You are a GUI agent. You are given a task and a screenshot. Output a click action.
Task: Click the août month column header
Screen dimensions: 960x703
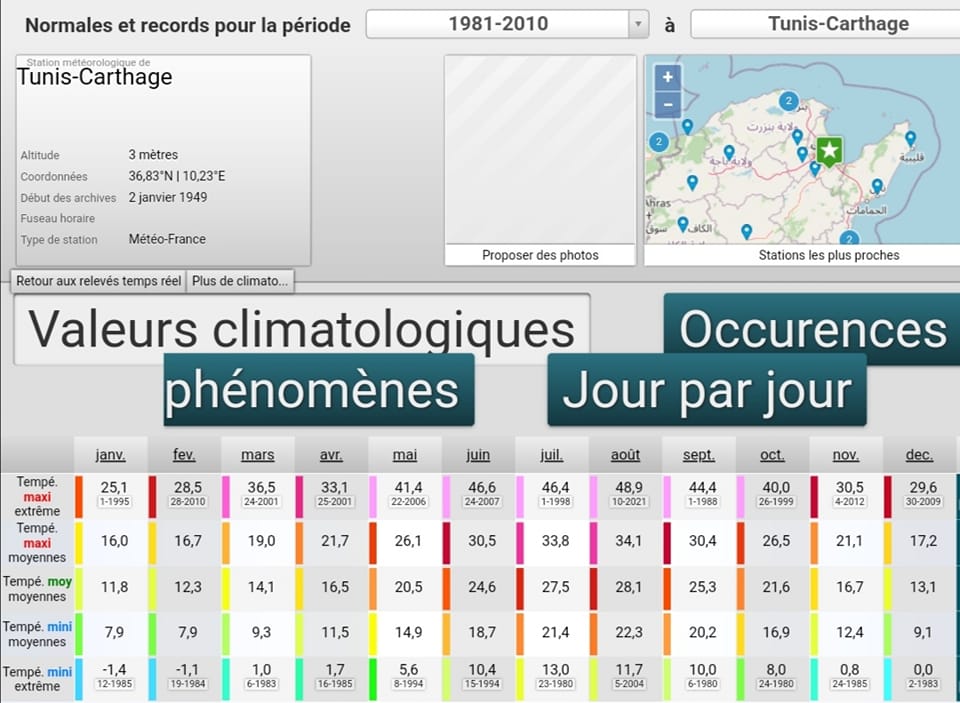(625, 455)
